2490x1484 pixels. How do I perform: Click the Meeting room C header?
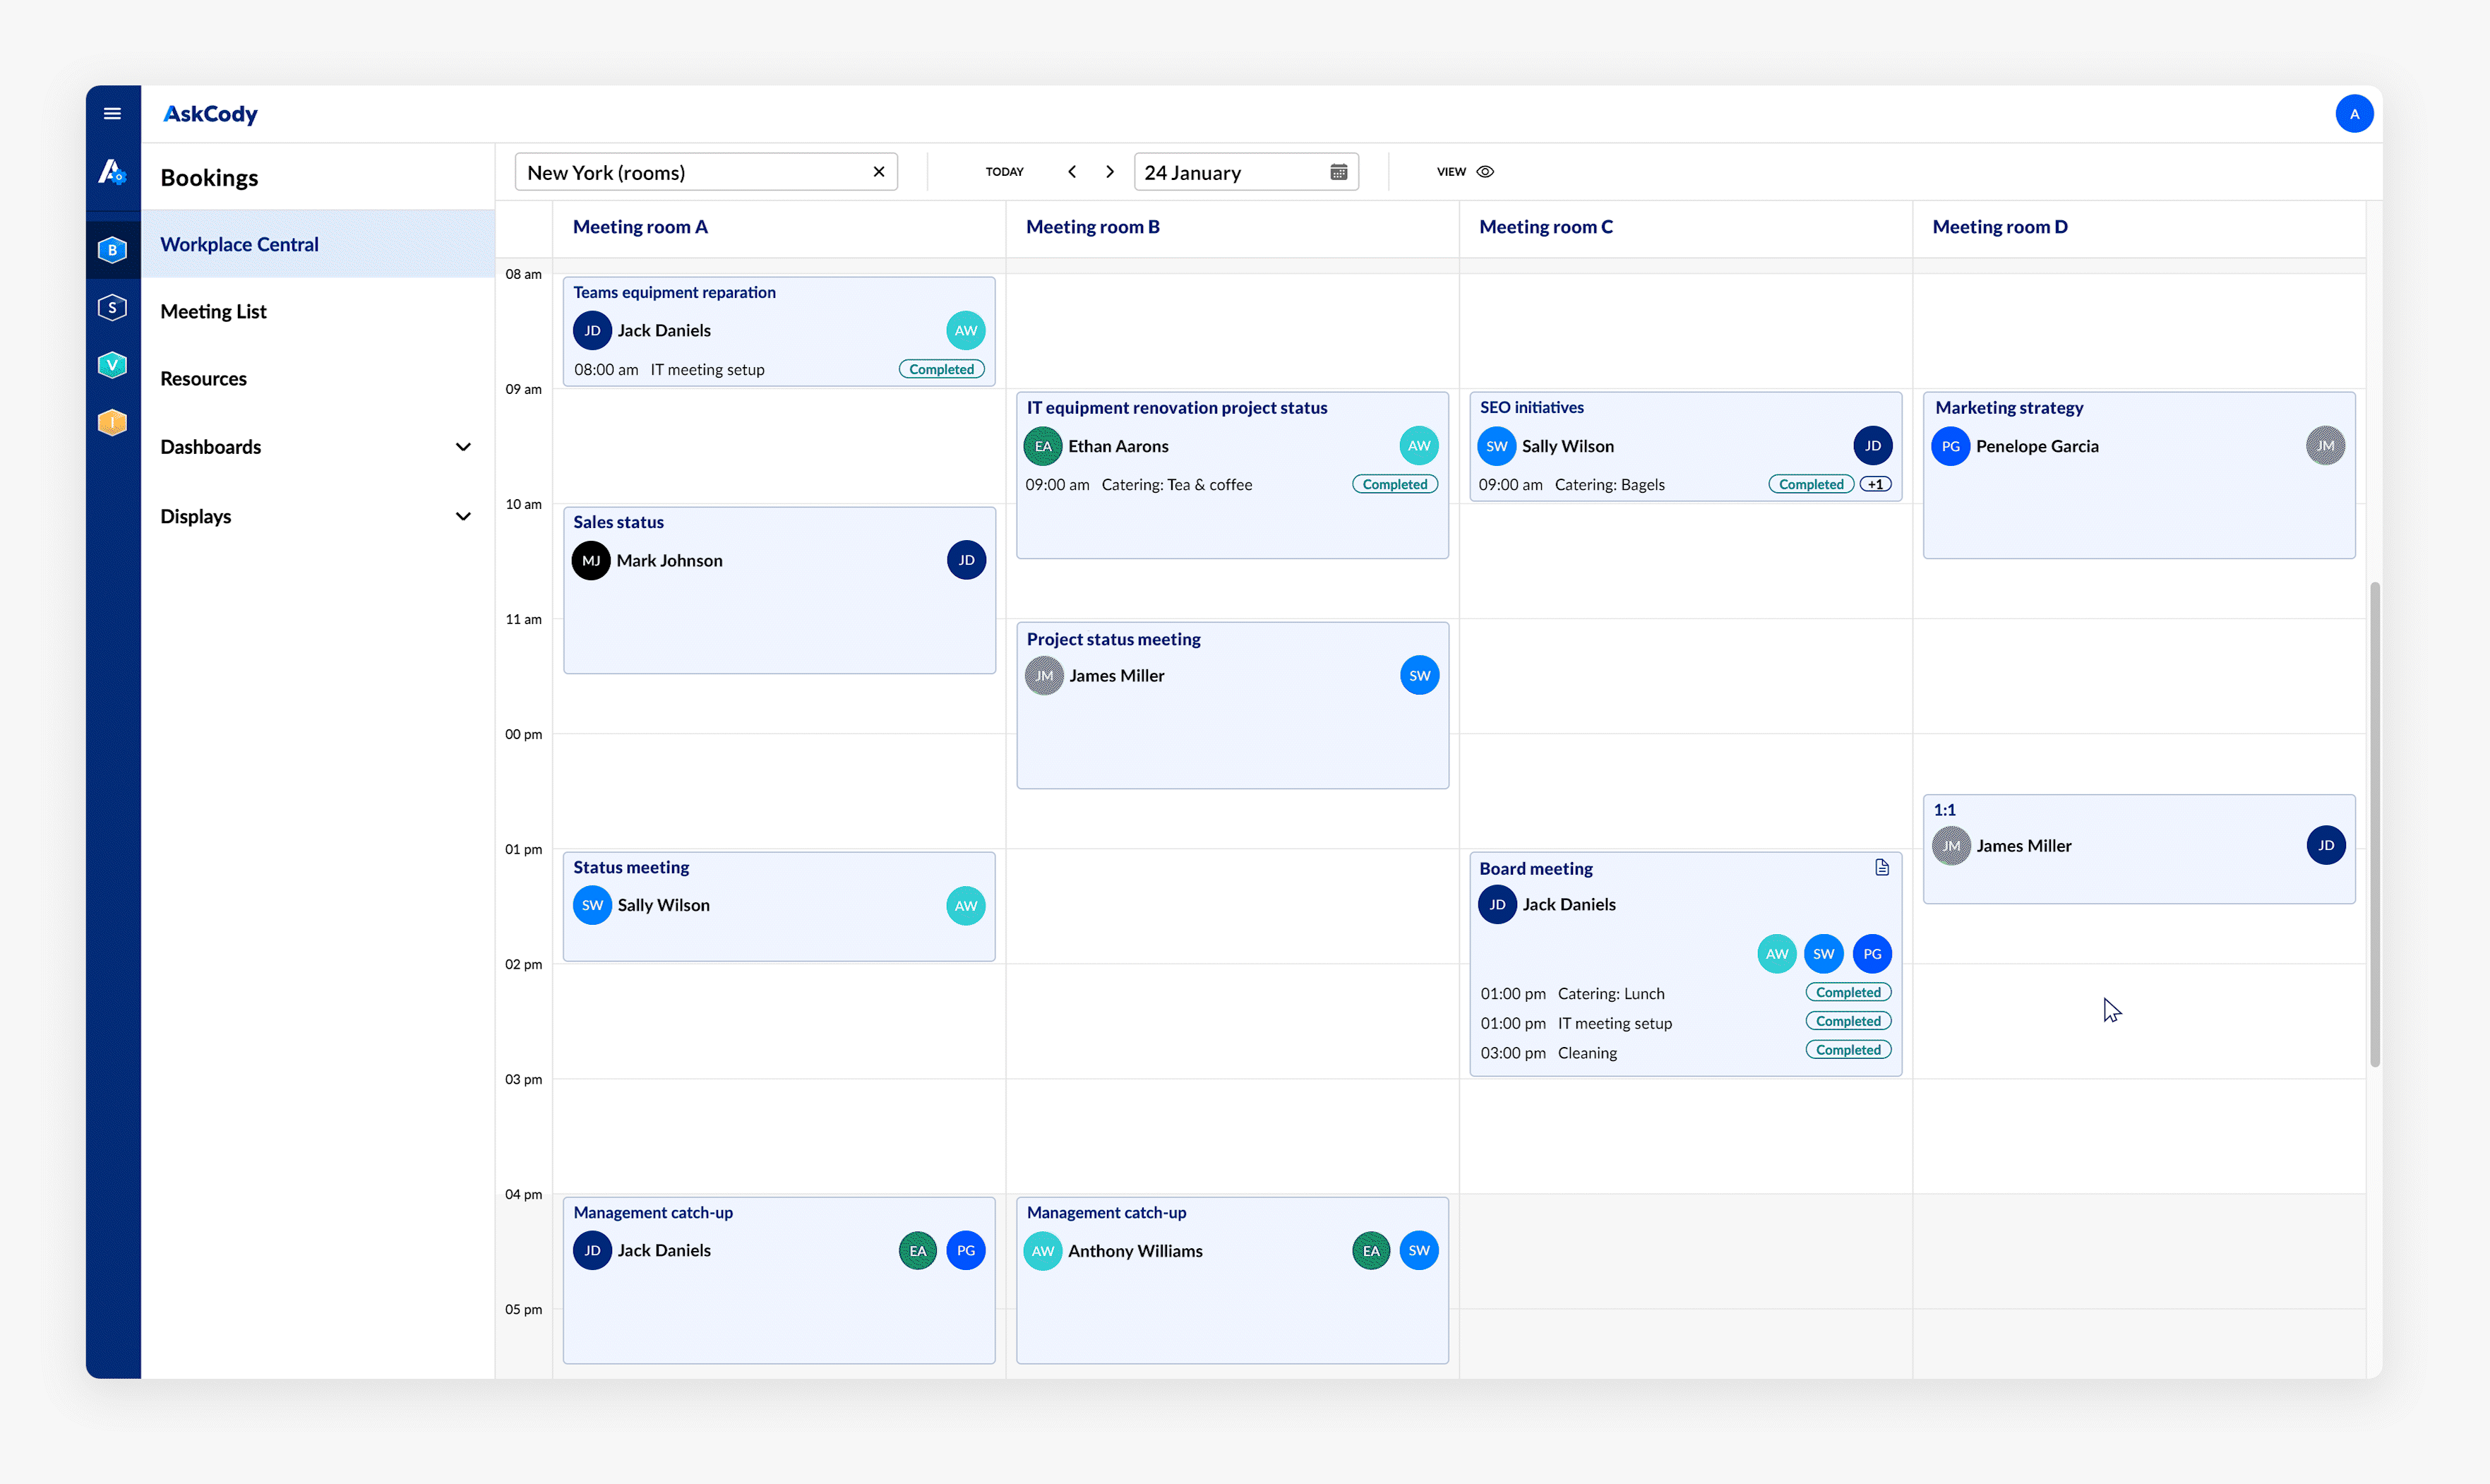point(1545,227)
